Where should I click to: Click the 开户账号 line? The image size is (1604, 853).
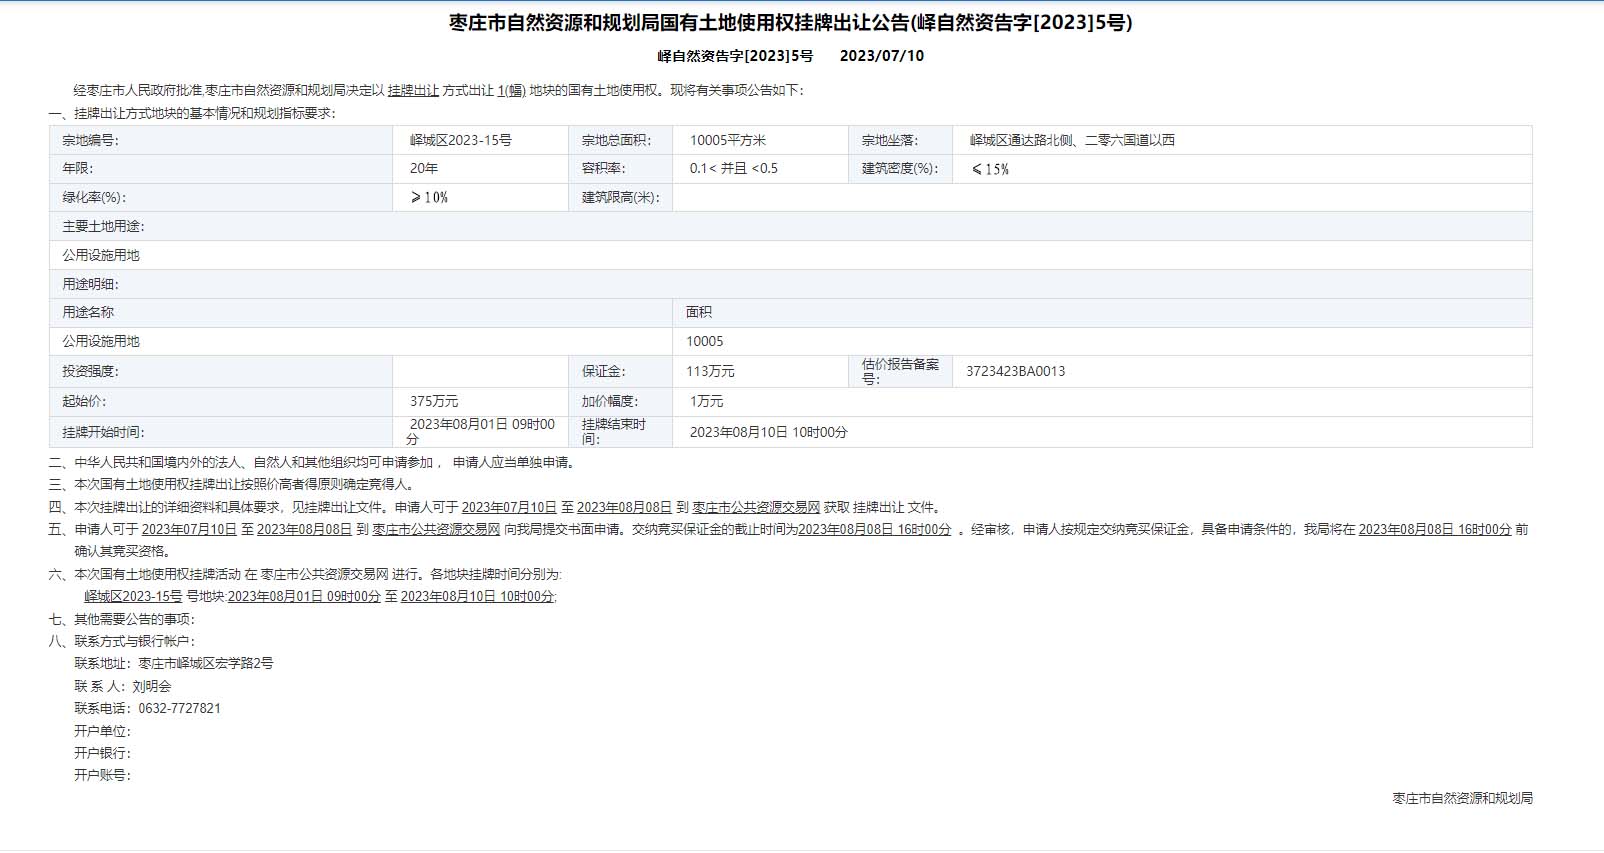pos(102,775)
